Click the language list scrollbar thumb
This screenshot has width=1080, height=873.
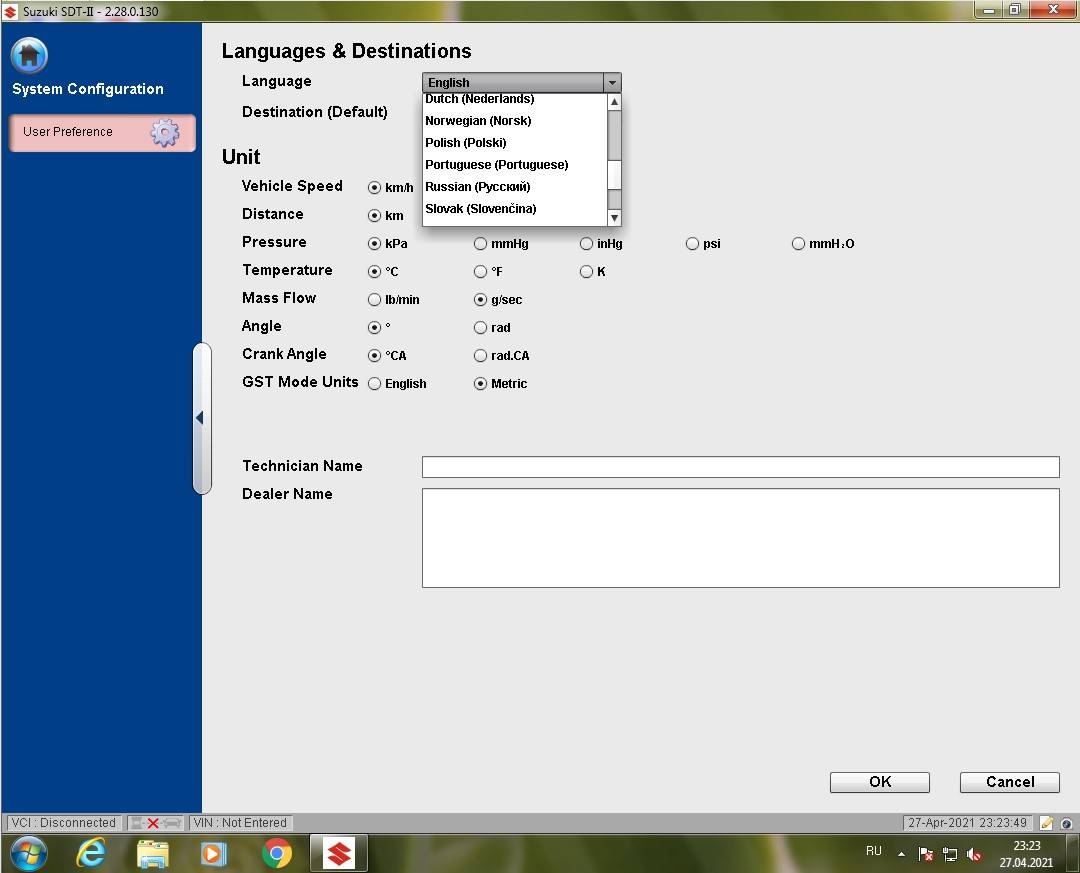[x=614, y=174]
